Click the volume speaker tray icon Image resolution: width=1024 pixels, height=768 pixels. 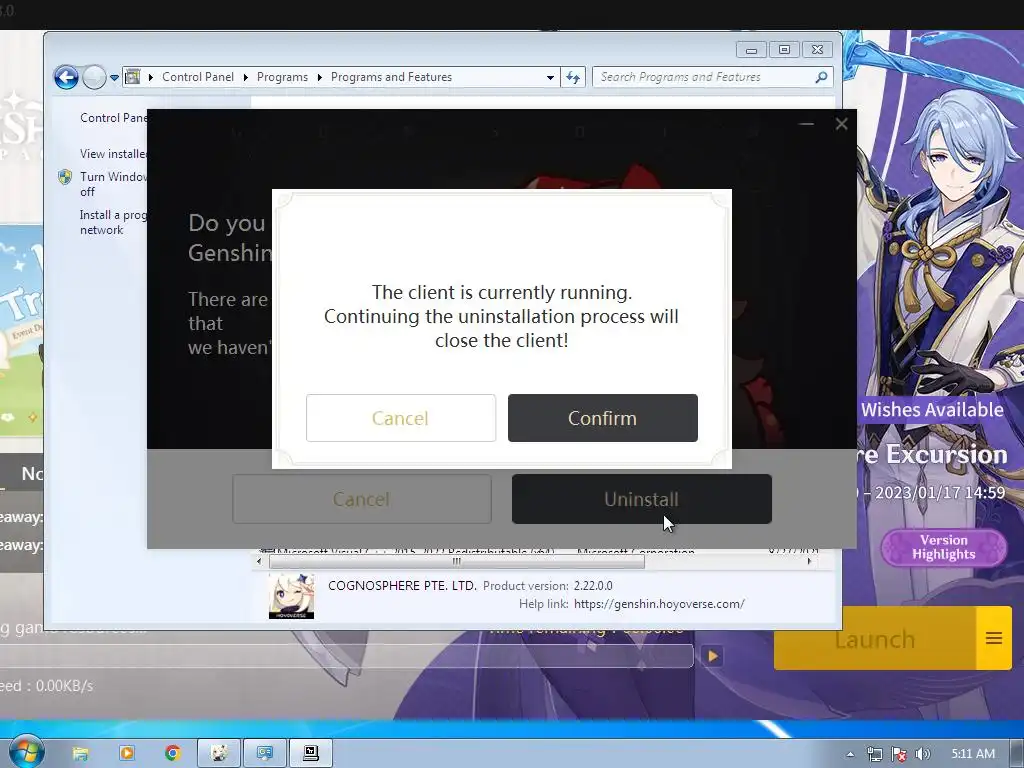(x=922, y=754)
